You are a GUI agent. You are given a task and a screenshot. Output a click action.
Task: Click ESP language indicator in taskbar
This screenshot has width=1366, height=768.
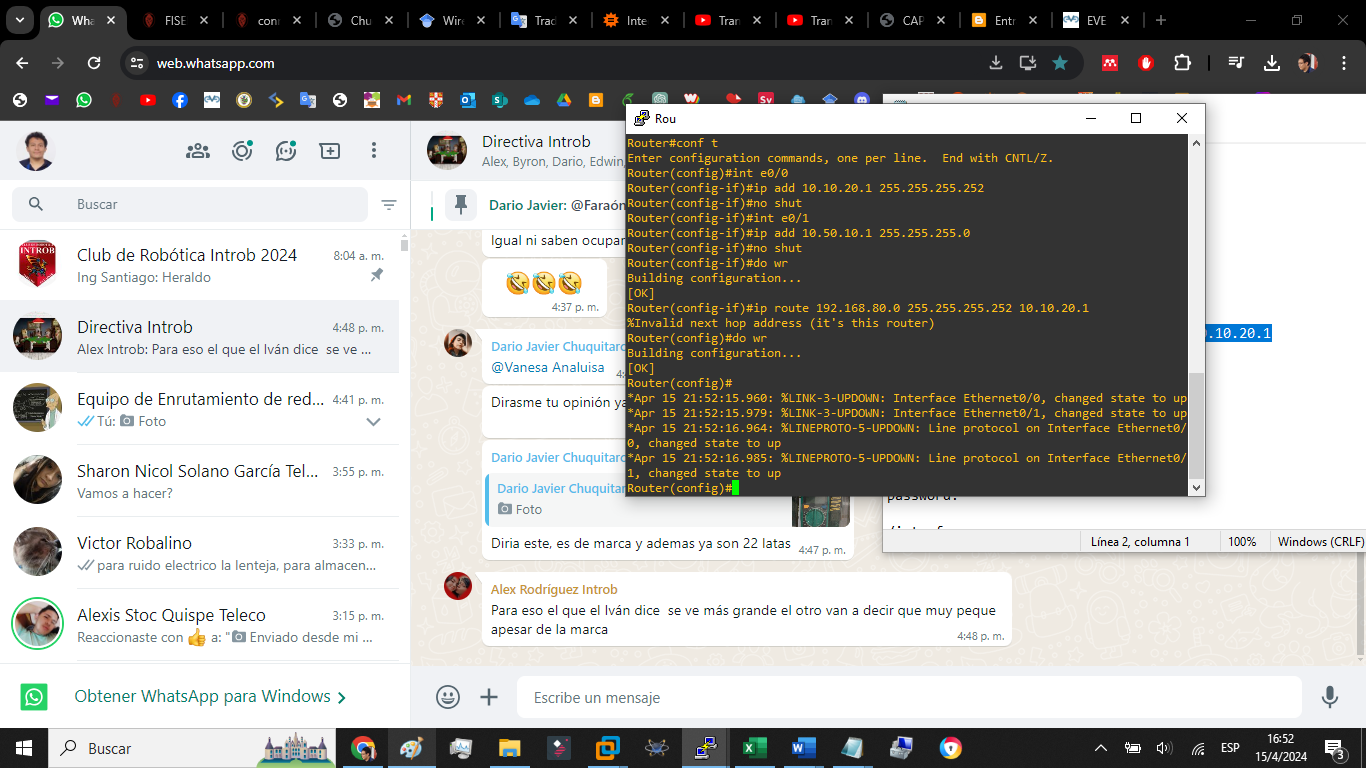(1230, 748)
